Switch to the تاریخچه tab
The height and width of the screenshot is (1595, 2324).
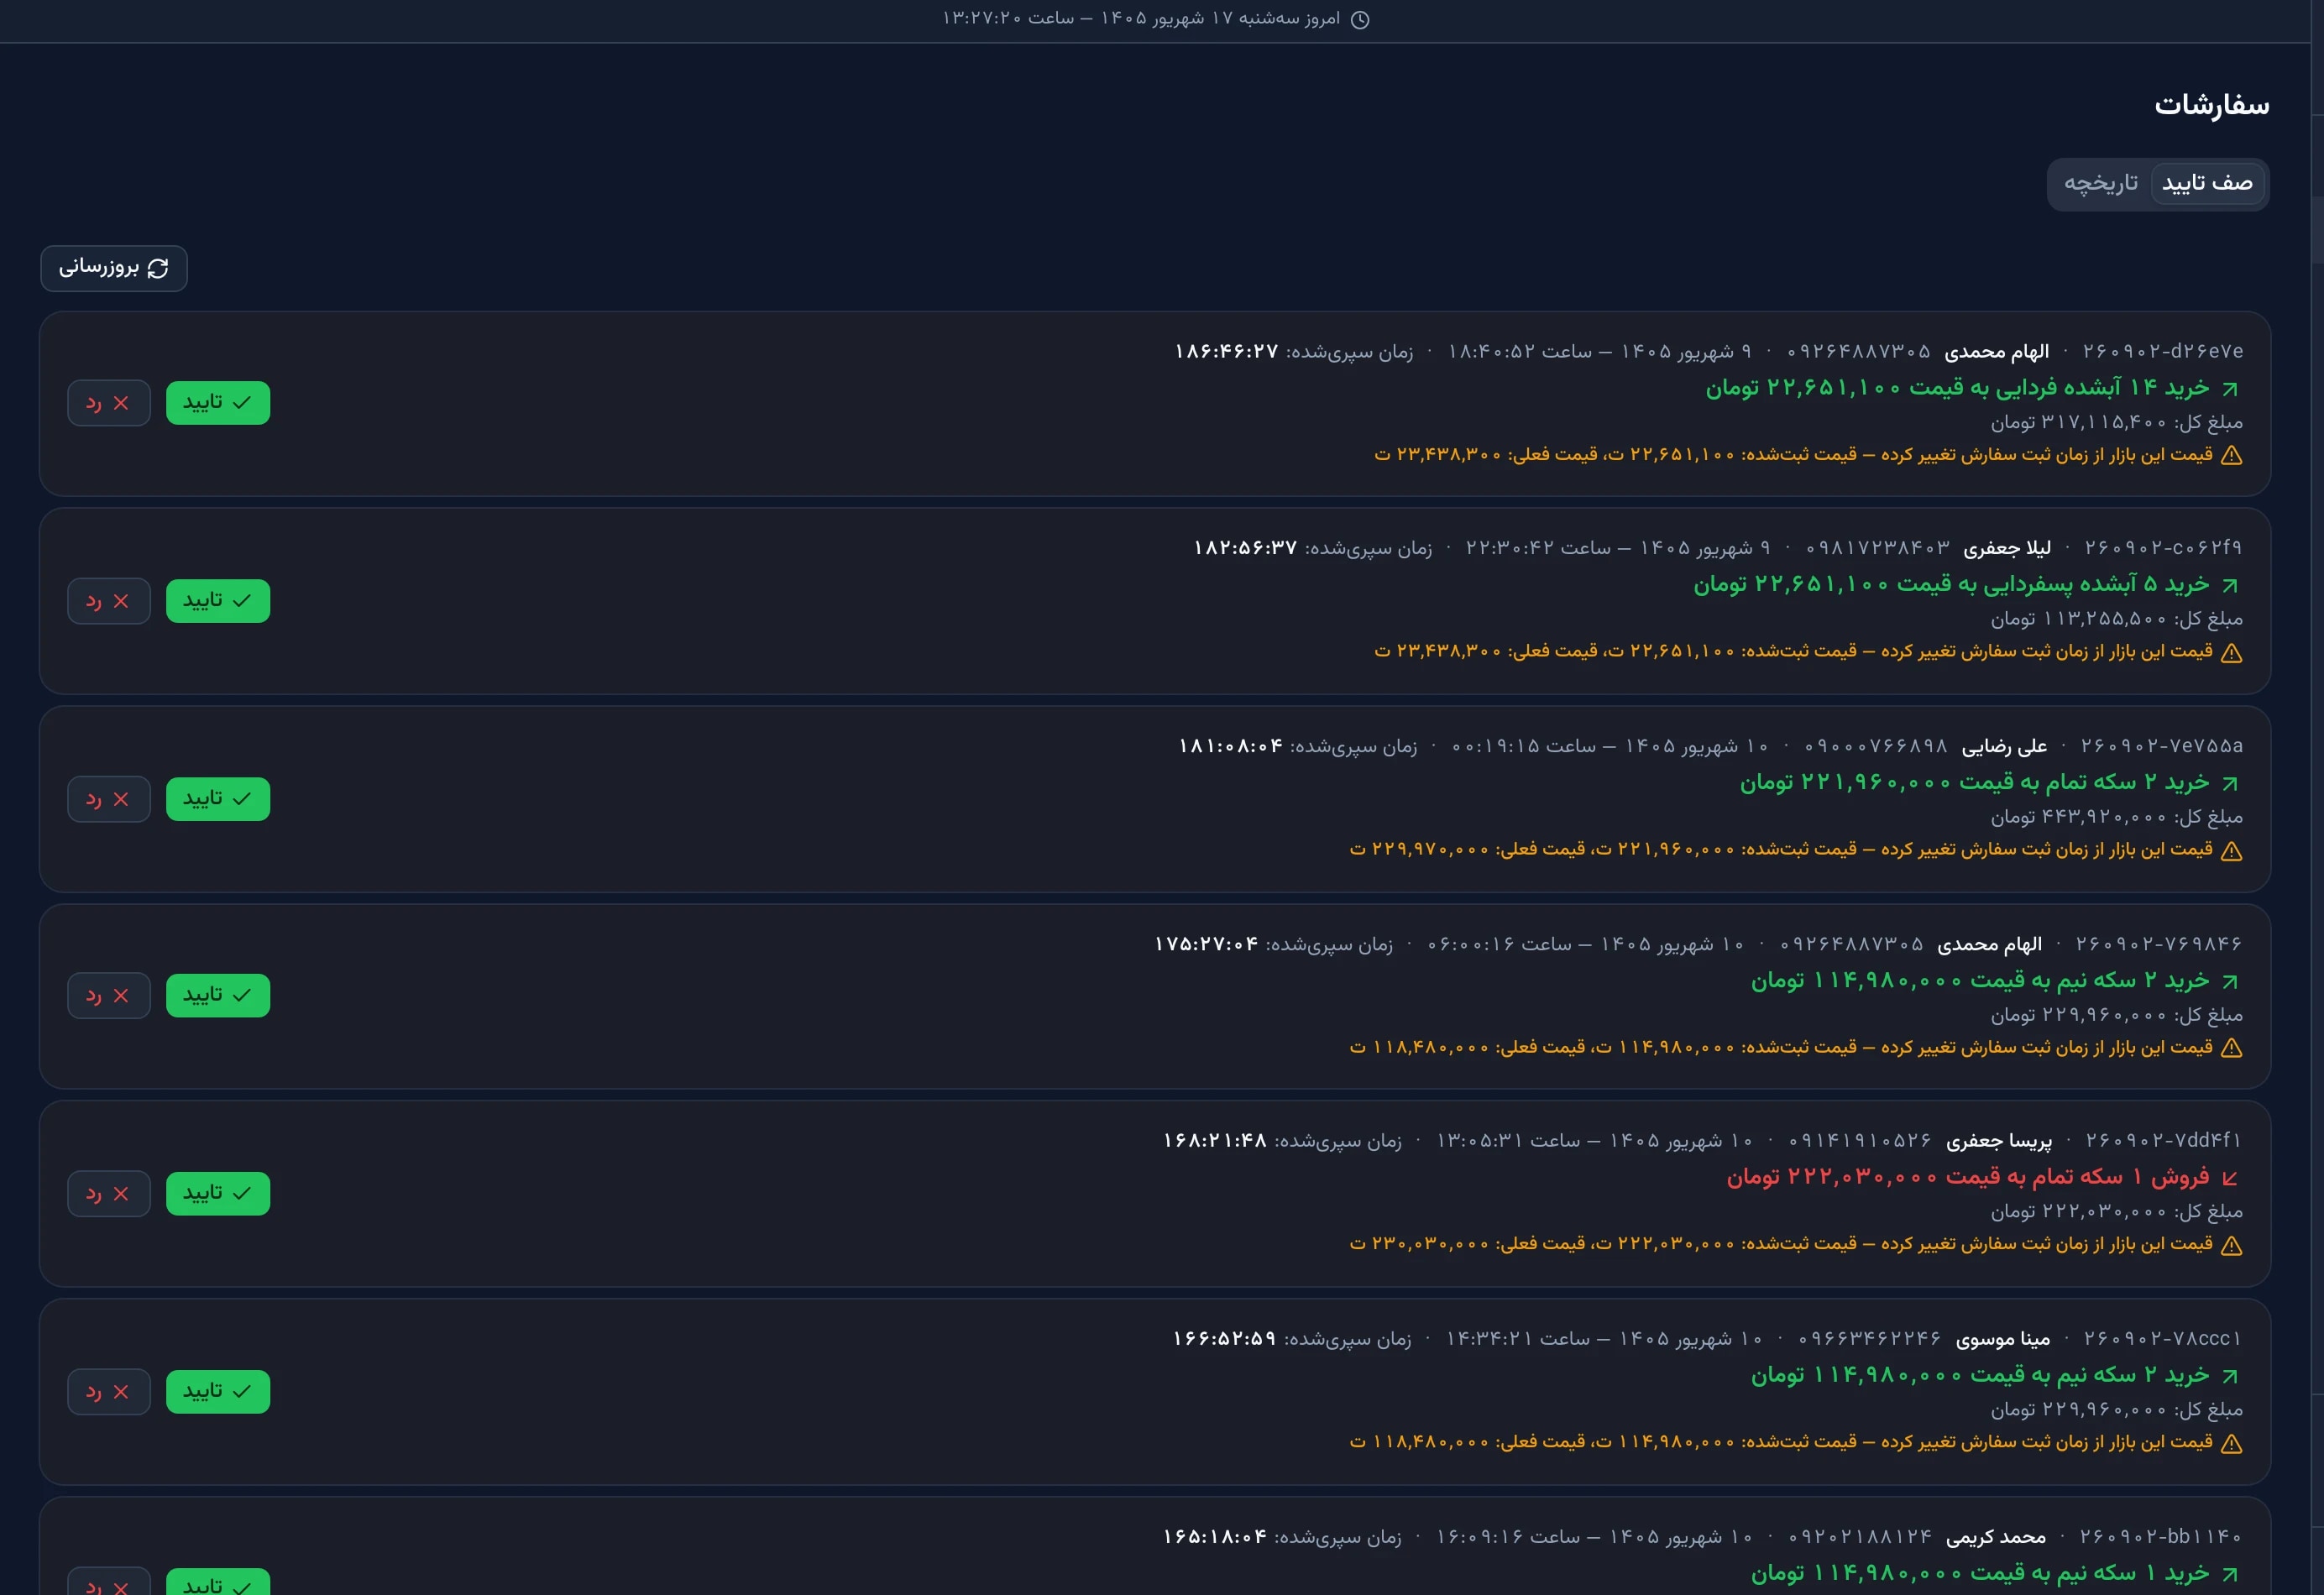(2101, 184)
